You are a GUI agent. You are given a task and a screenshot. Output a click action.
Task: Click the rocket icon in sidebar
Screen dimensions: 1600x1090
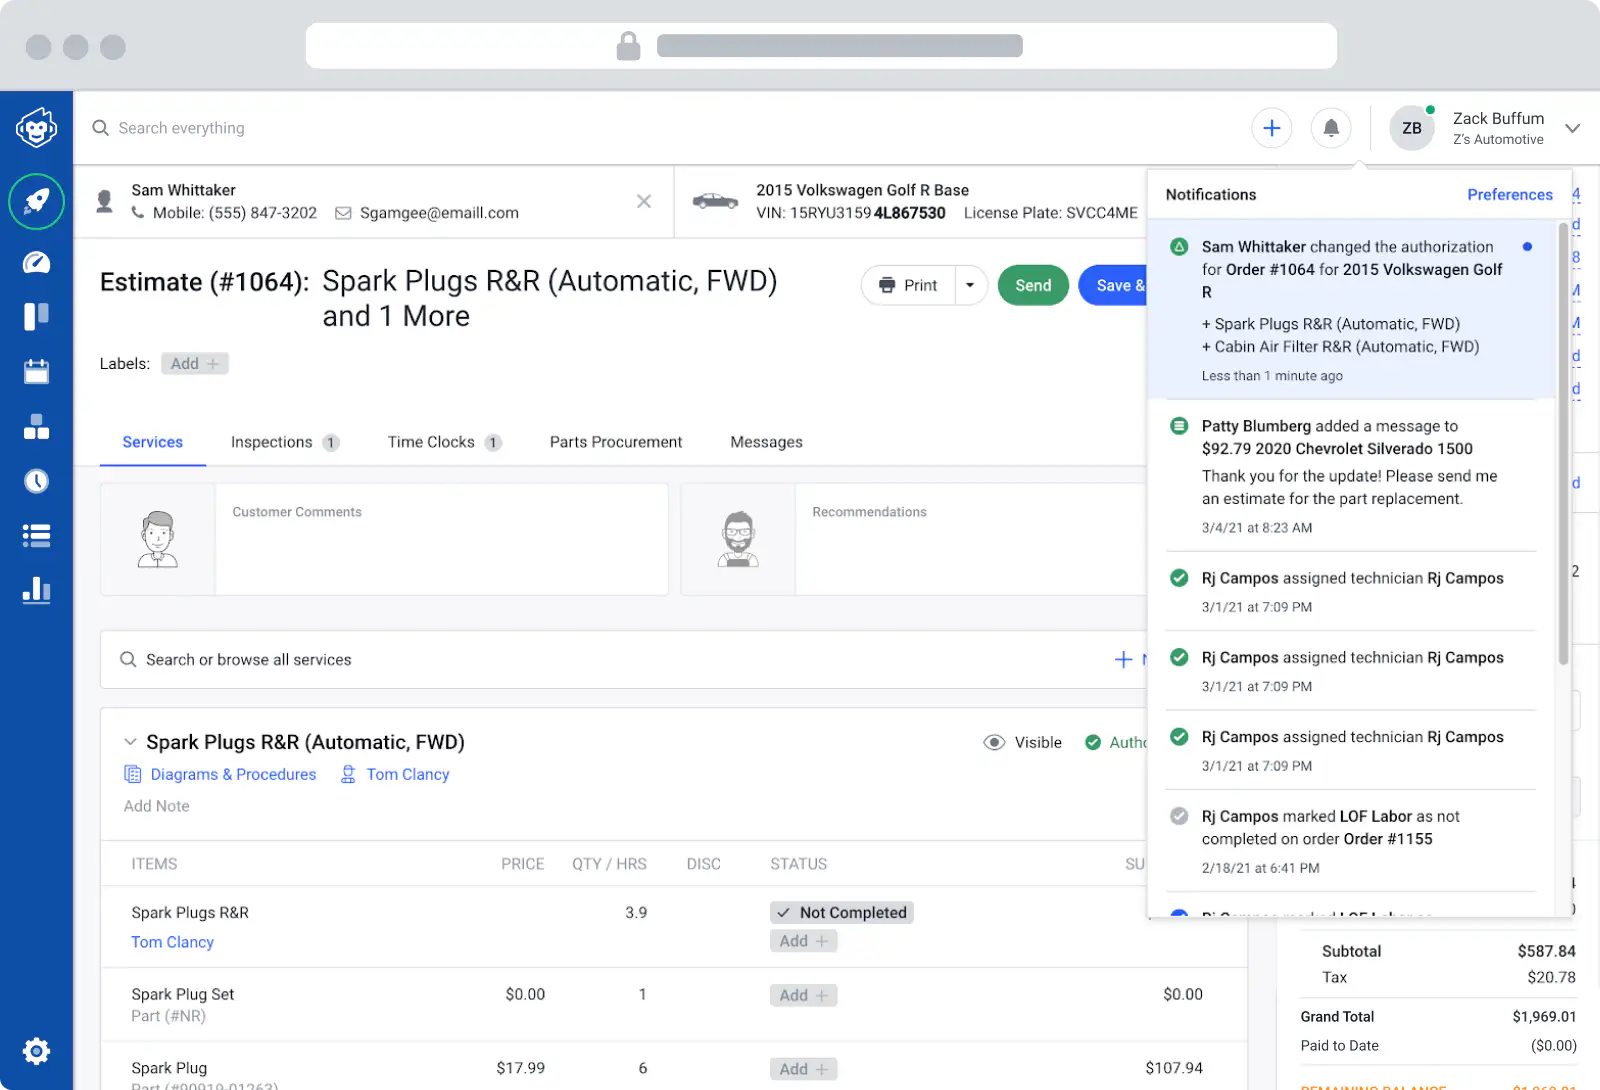click(37, 201)
